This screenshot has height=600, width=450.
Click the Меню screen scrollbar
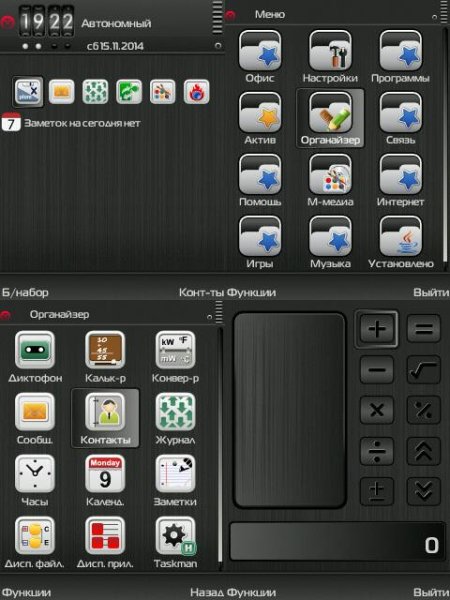[x=446, y=143]
